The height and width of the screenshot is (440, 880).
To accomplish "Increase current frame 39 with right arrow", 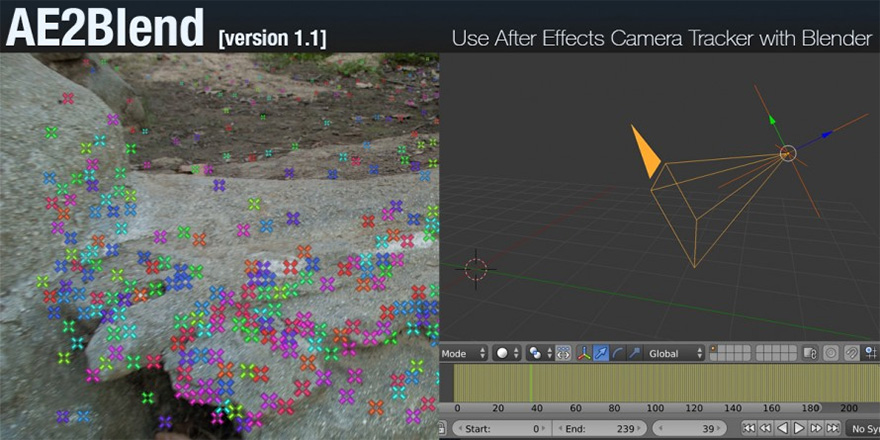I will point(719,429).
